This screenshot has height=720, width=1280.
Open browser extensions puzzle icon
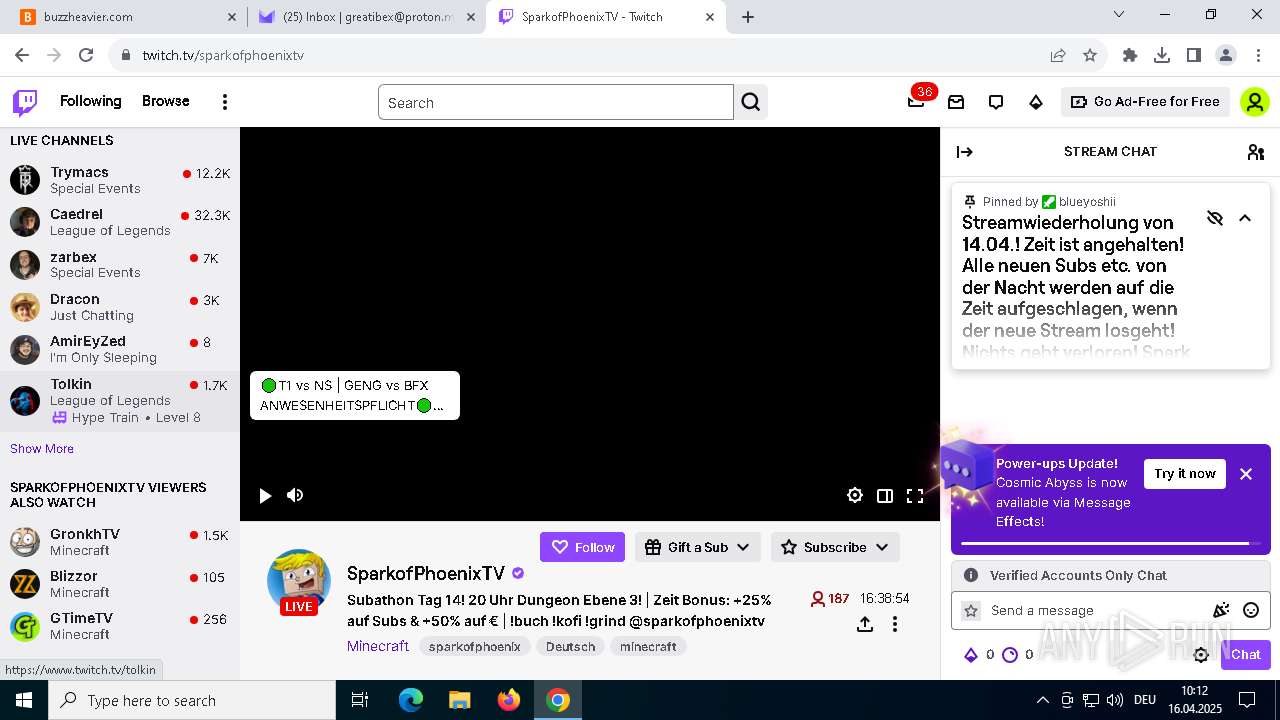[x=1130, y=55]
